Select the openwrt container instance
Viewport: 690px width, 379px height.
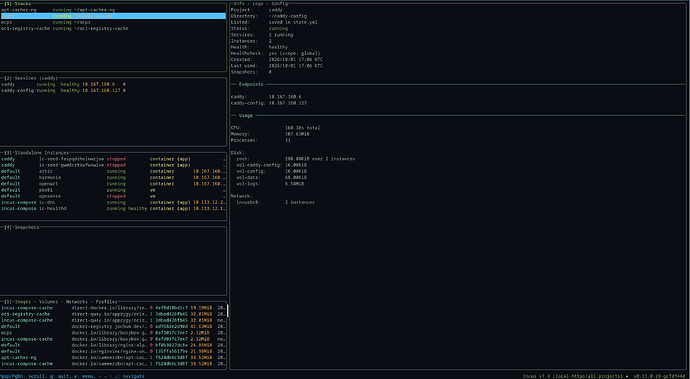pyautogui.click(x=113, y=184)
